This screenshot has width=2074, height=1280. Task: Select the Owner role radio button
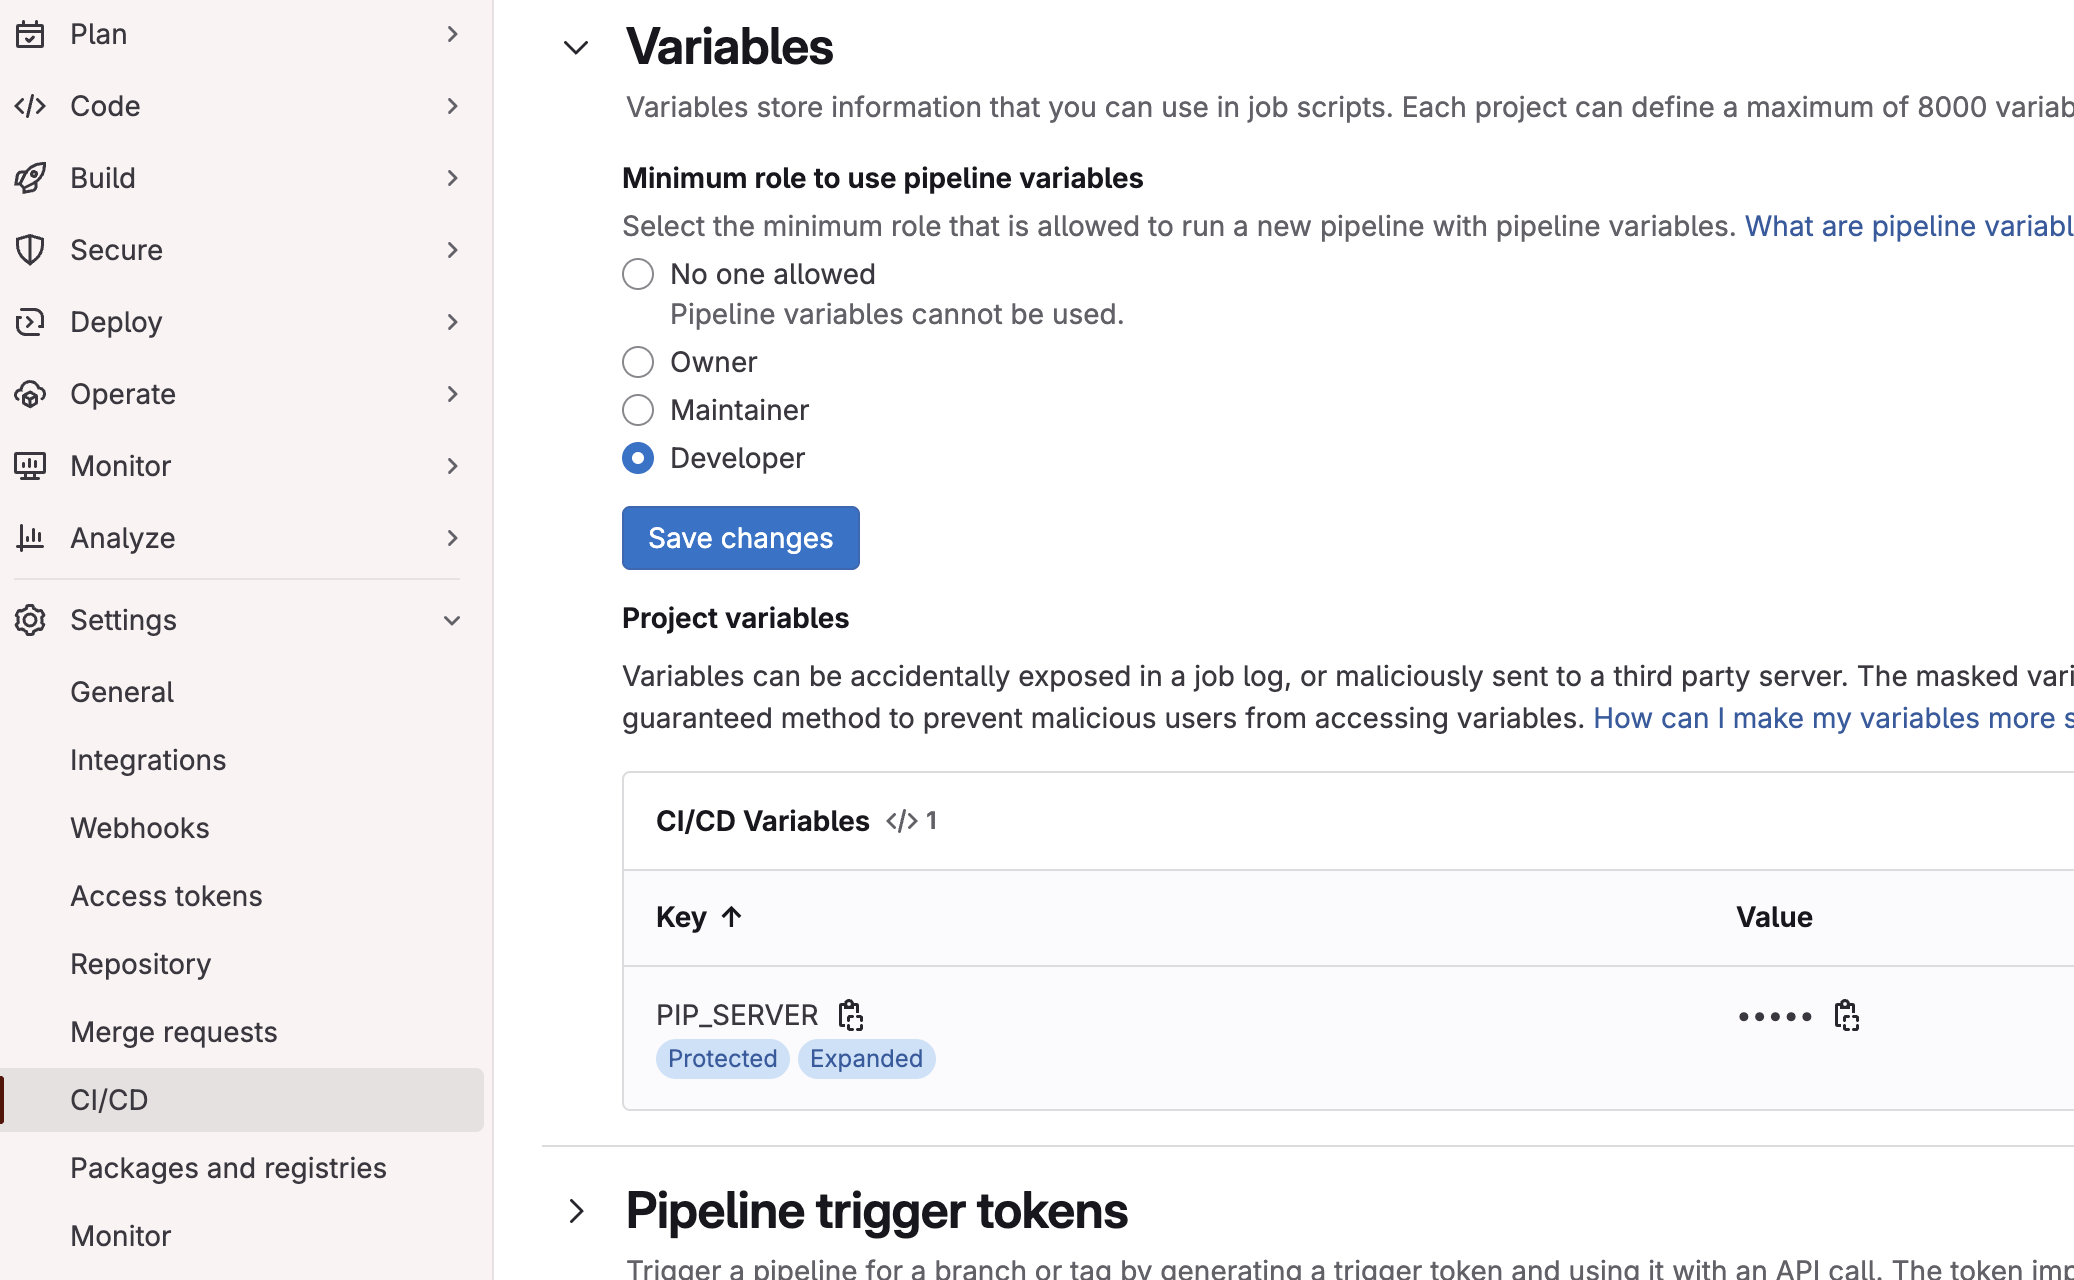click(638, 362)
